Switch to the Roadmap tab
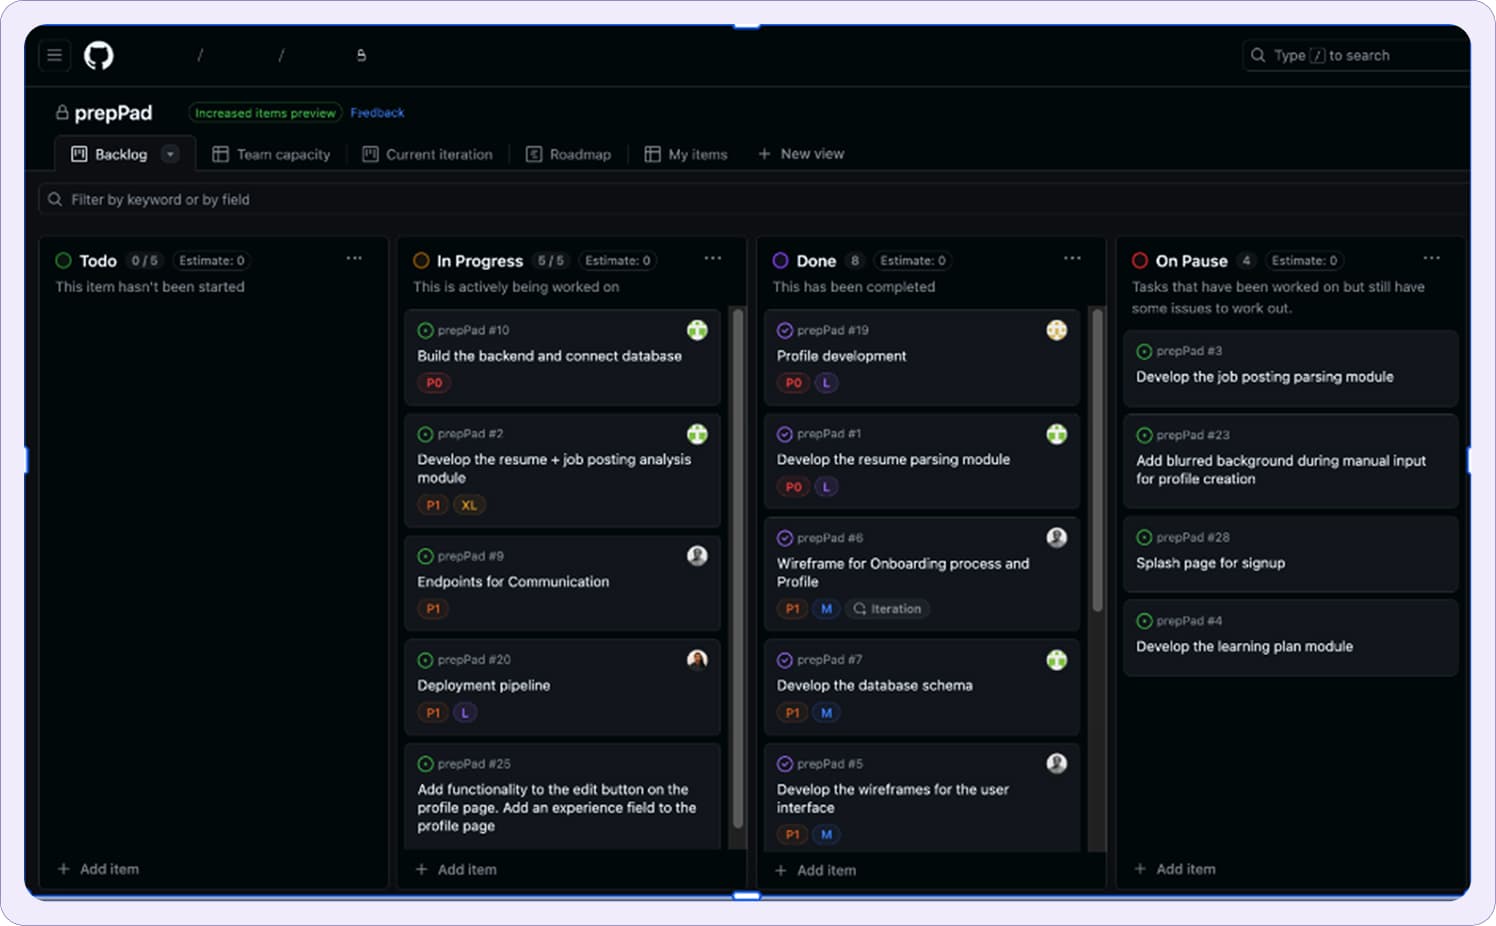This screenshot has height=926, width=1496. 569,154
